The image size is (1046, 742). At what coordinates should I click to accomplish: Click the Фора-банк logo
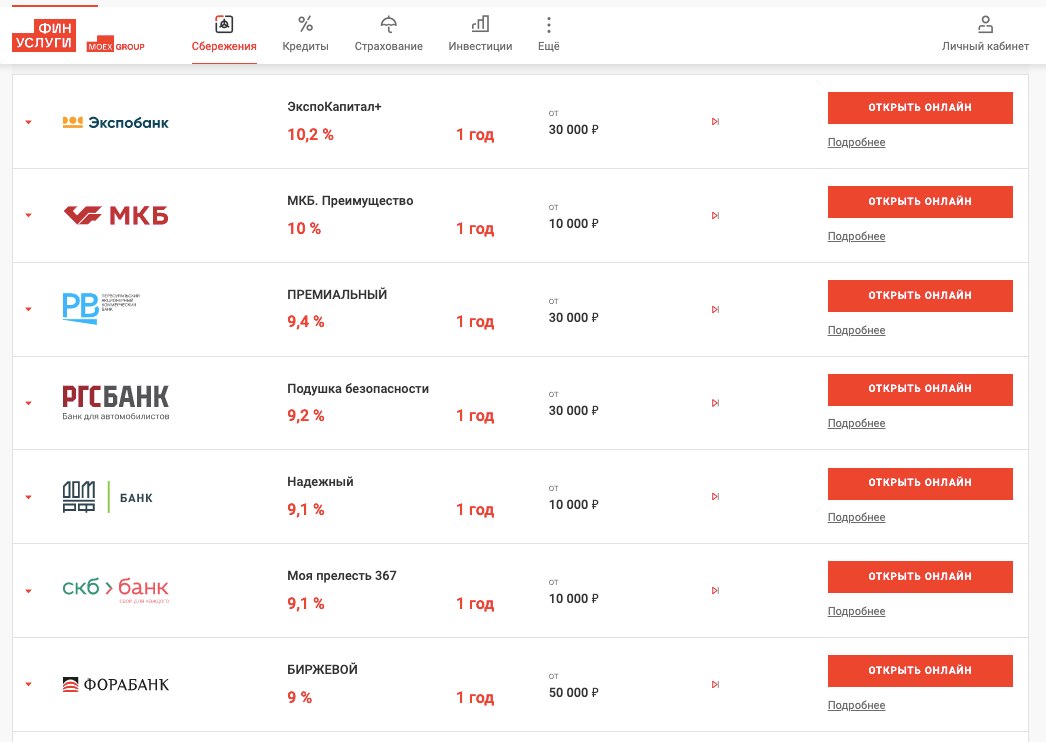(x=115, y=685)
